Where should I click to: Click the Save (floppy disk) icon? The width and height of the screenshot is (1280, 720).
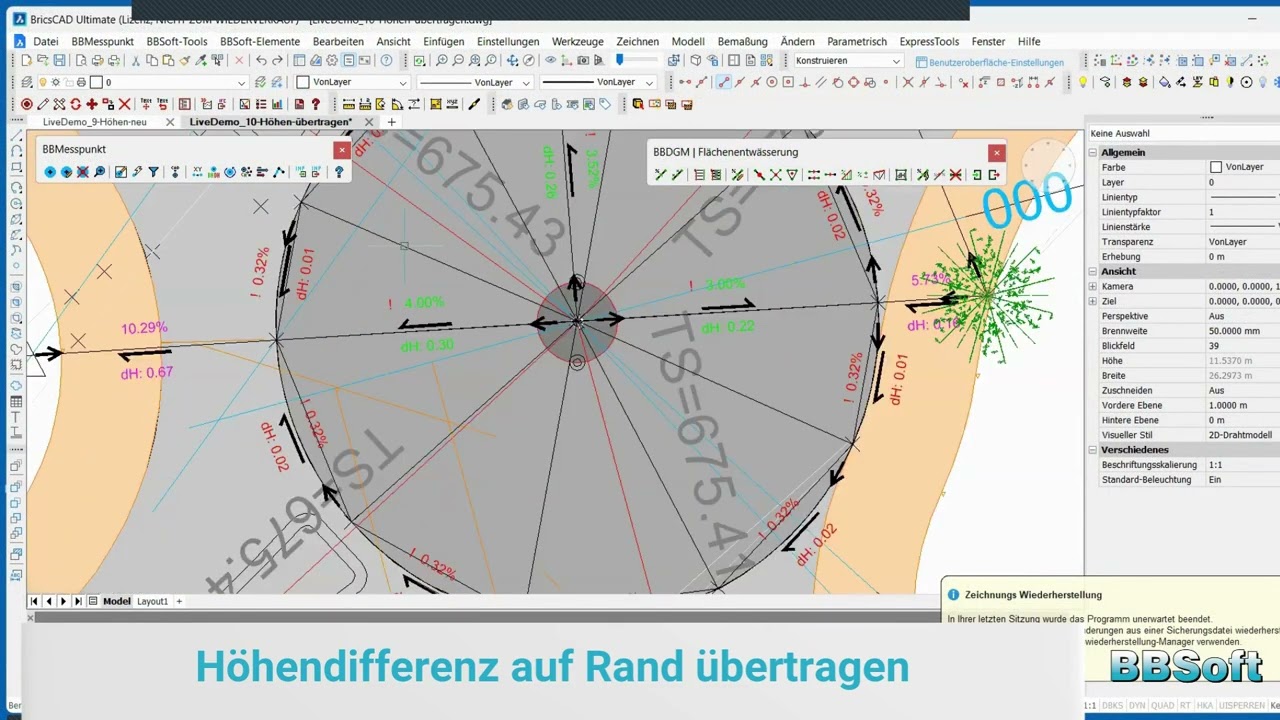click(x=59, y=60)
